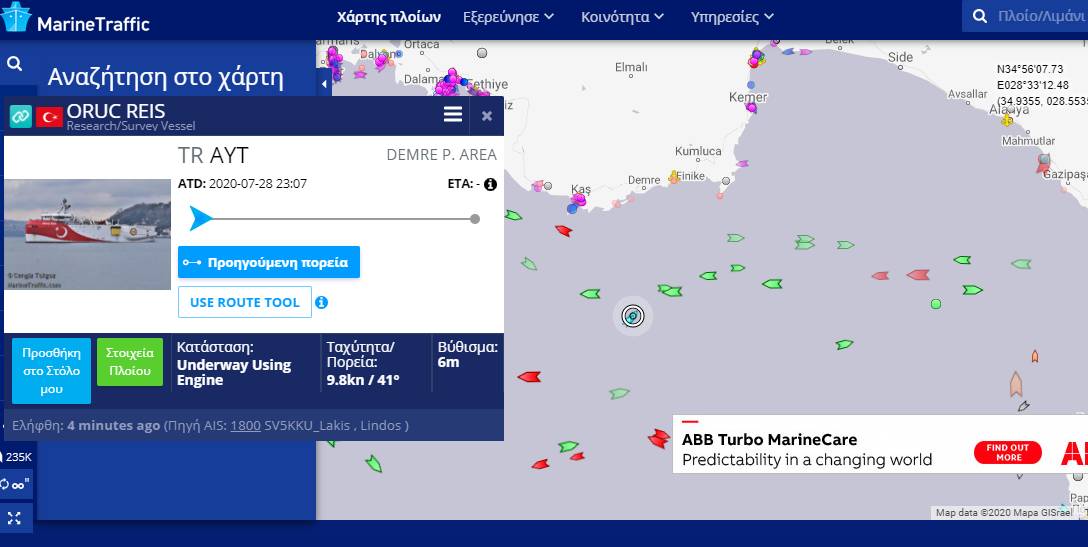Open the Χάρτης πλοίων menu item
Viewport: 1088px width, 547px height.
pos(389,17)
